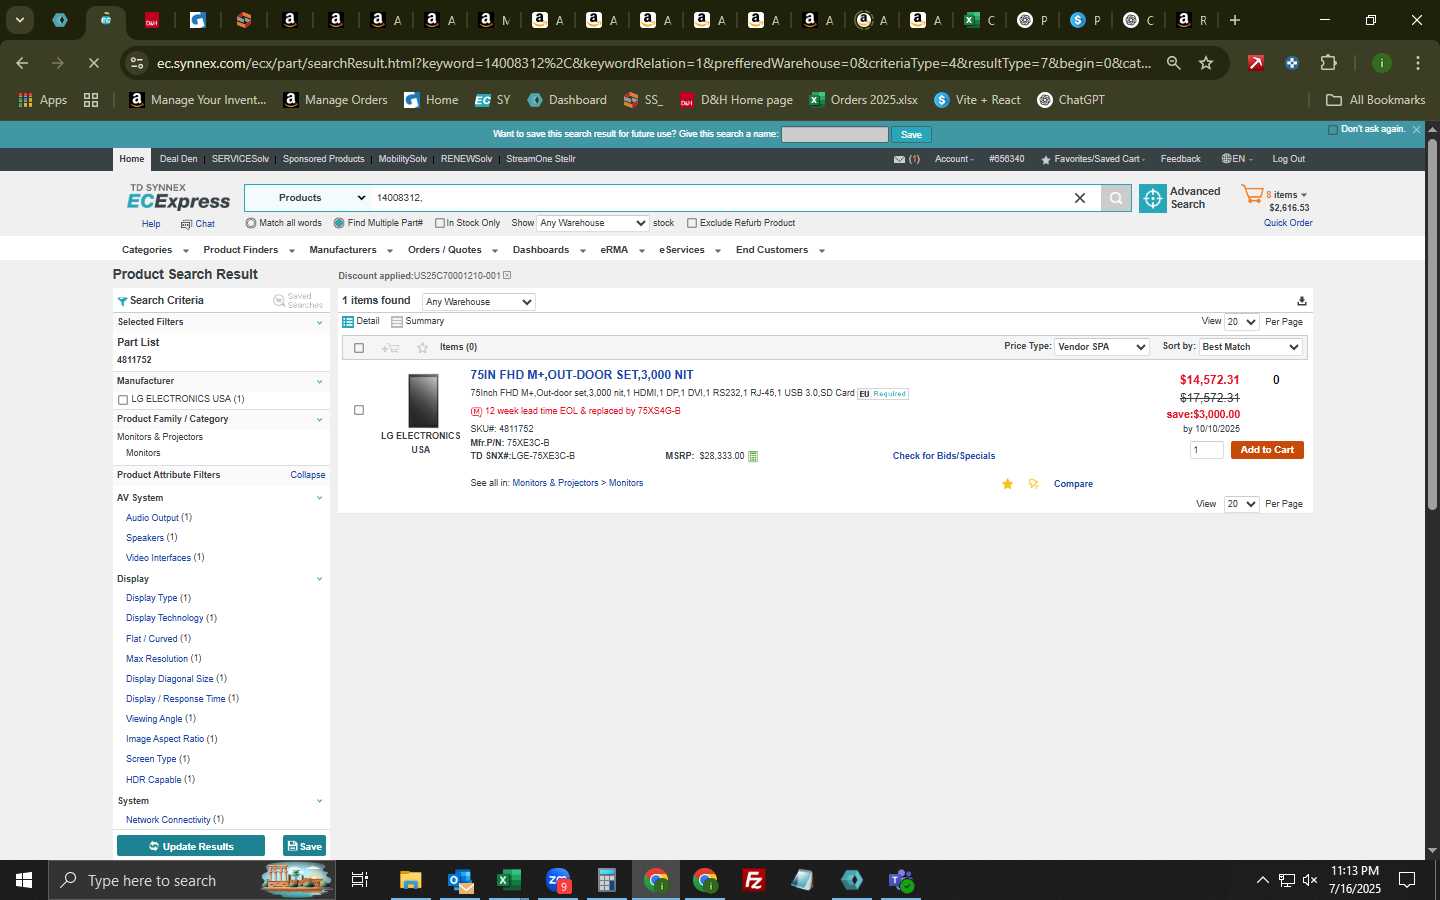Select Match all words radio button
The height and width of the screenshot is (900, 1440).
point(251,223)
